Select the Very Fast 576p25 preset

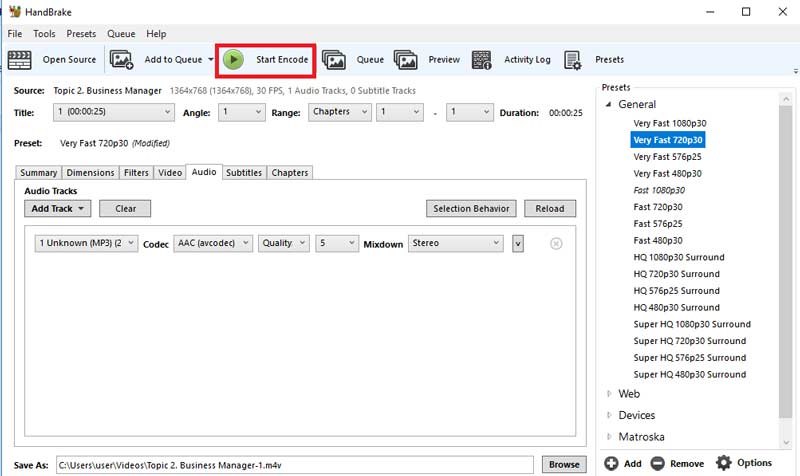pos(667,157)
